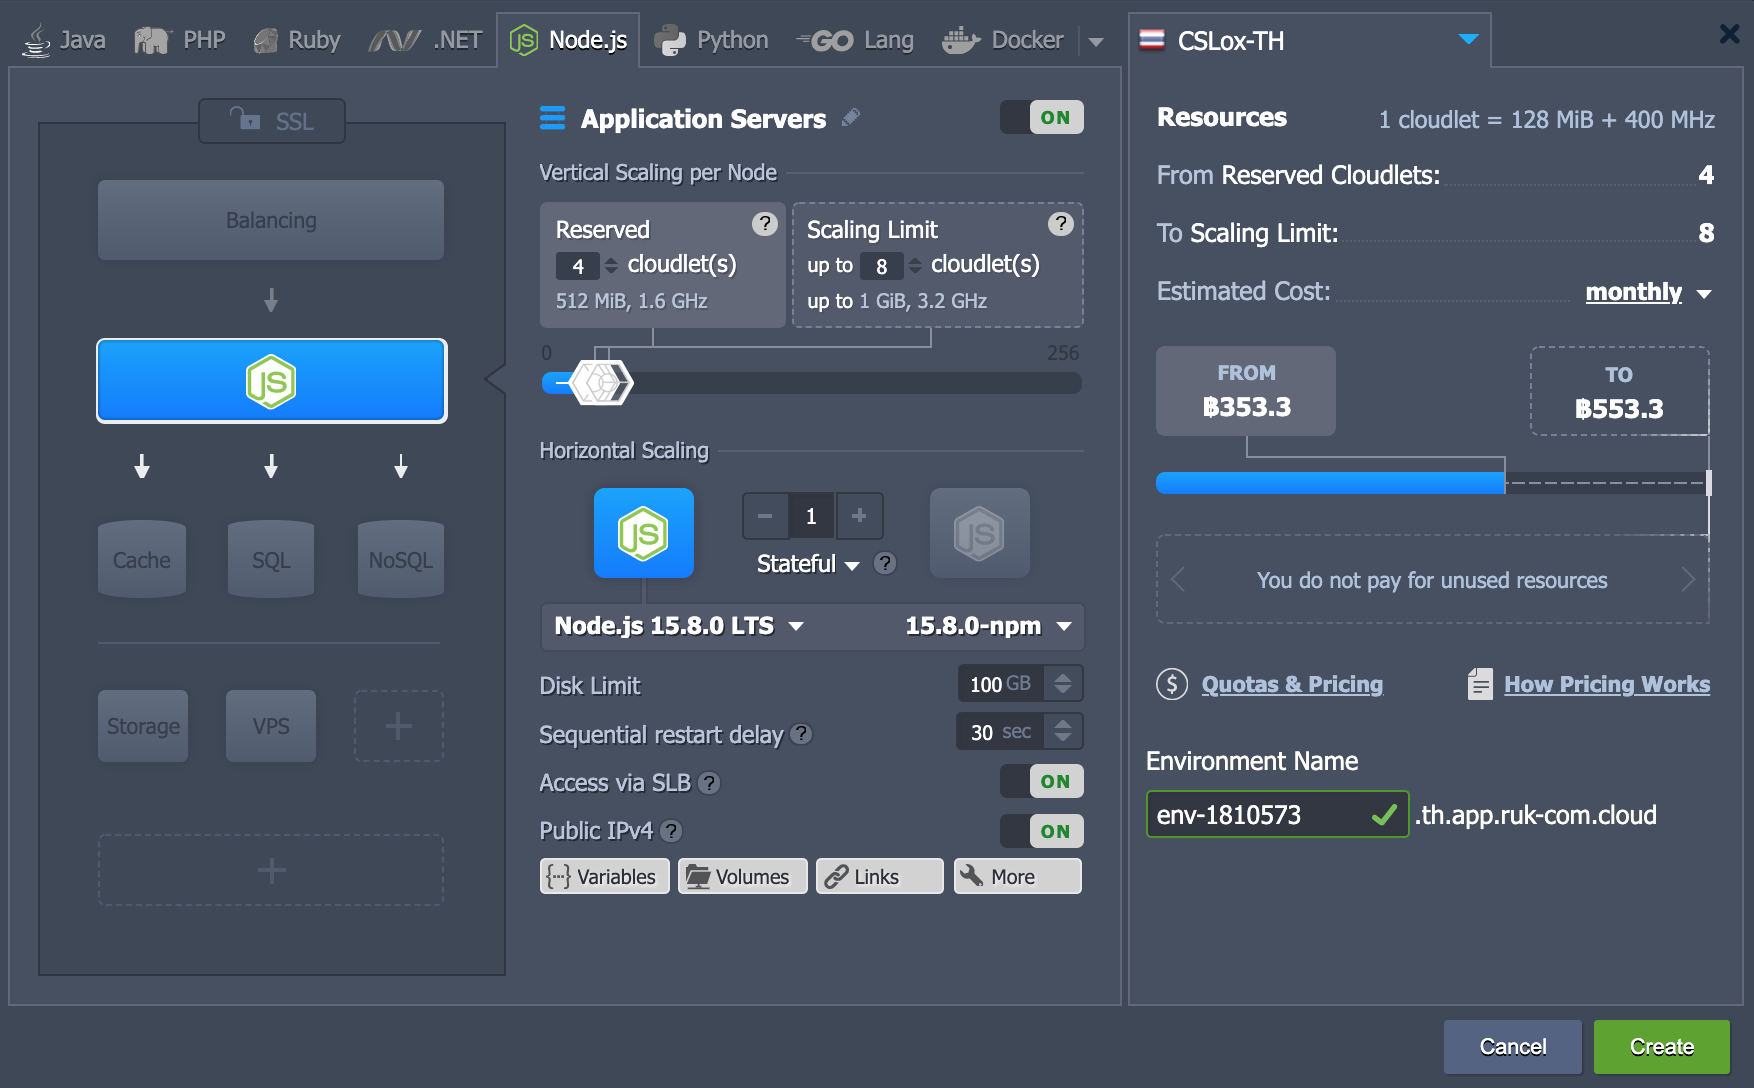Select the NoSQL node block
The image size is (1754, 1088).
[399, 559]
